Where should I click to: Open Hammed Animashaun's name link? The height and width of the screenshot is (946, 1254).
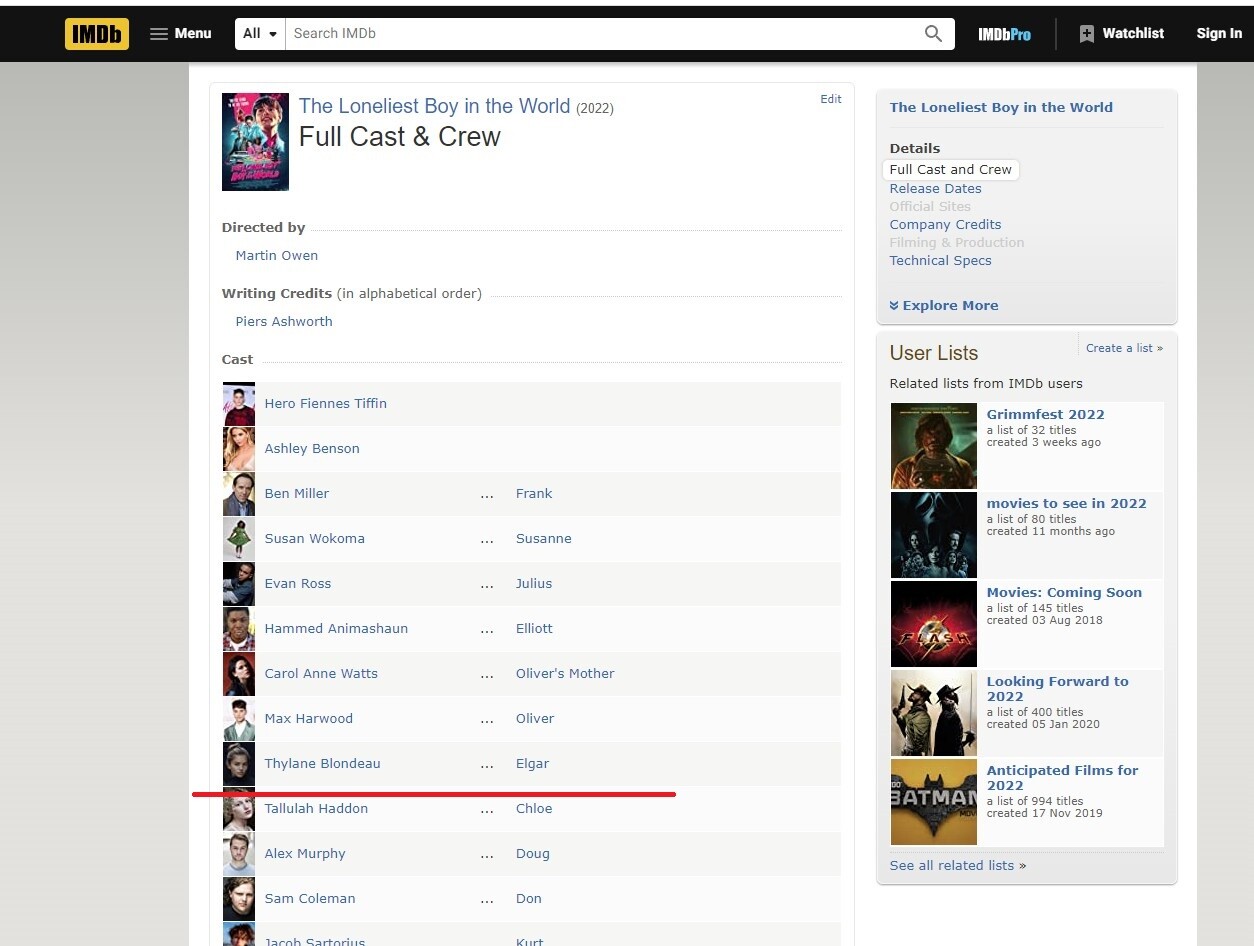(x=336, y=628)
